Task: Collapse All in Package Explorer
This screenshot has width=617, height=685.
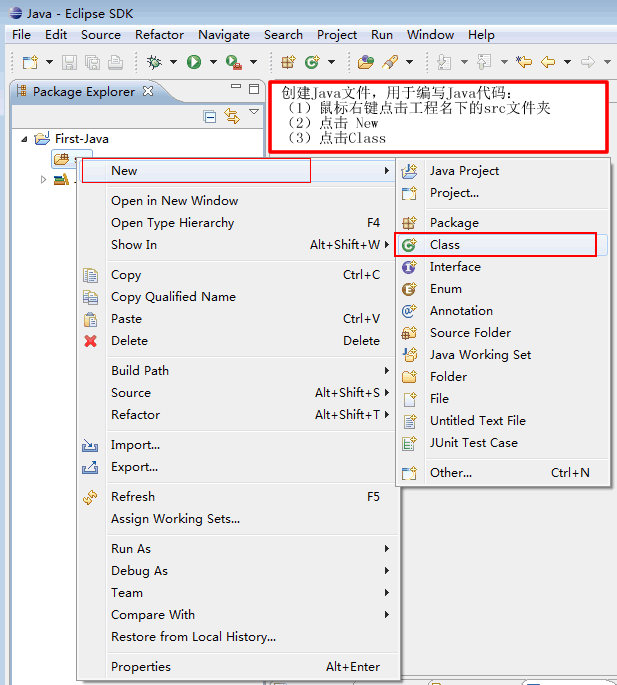Action: [210, 117]
